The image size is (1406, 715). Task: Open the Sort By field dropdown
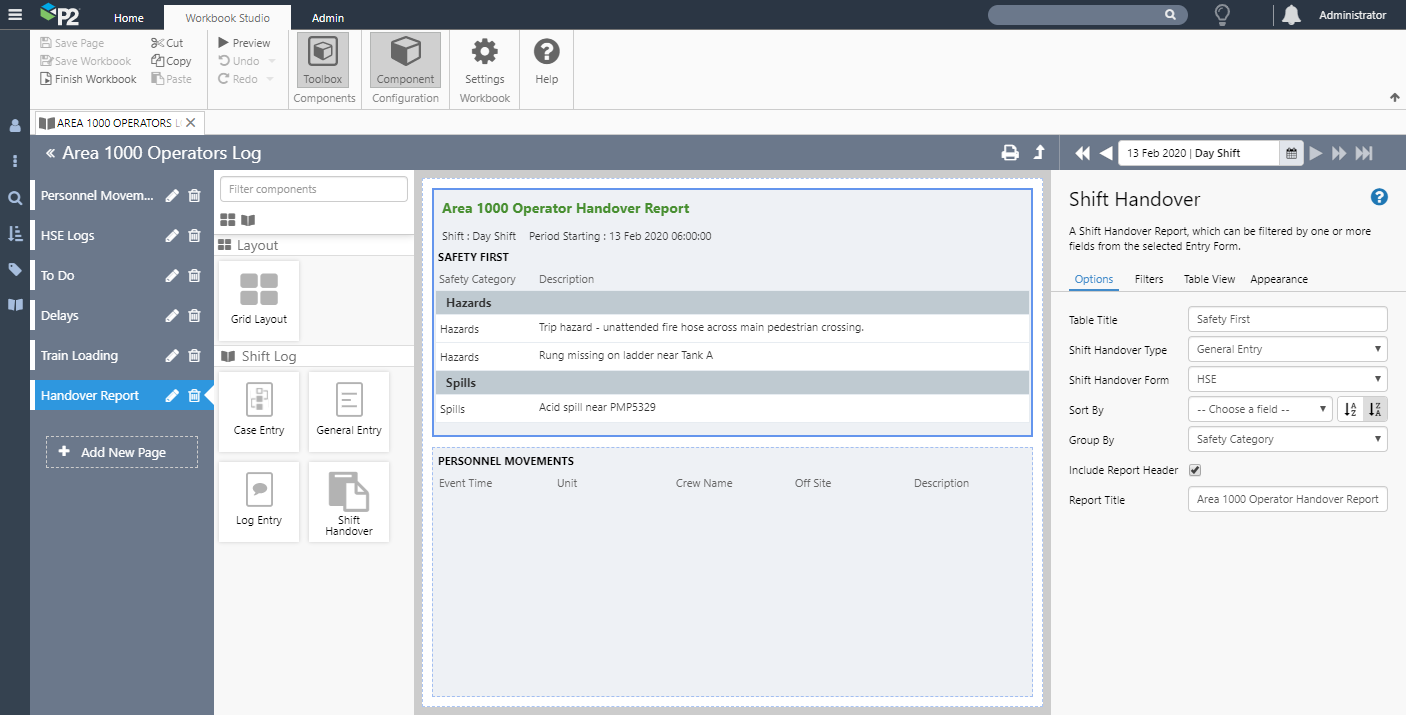point(1260,409)
